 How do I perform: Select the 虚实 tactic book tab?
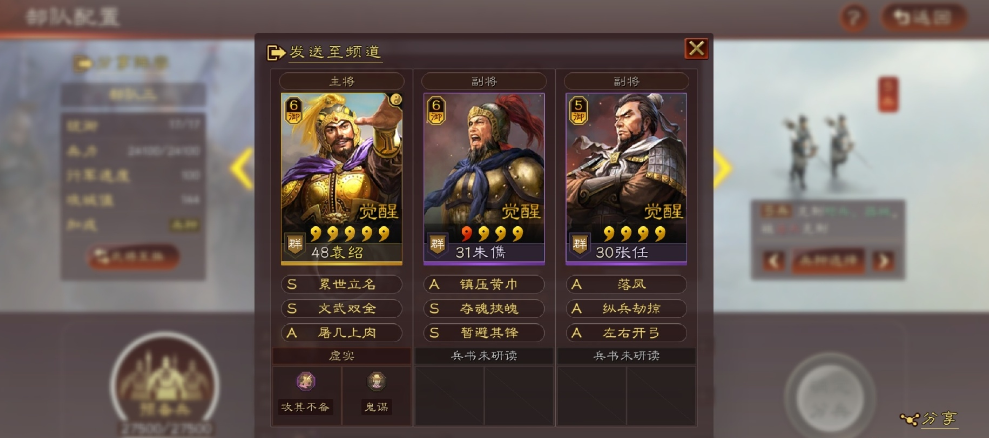coord(341,356)
